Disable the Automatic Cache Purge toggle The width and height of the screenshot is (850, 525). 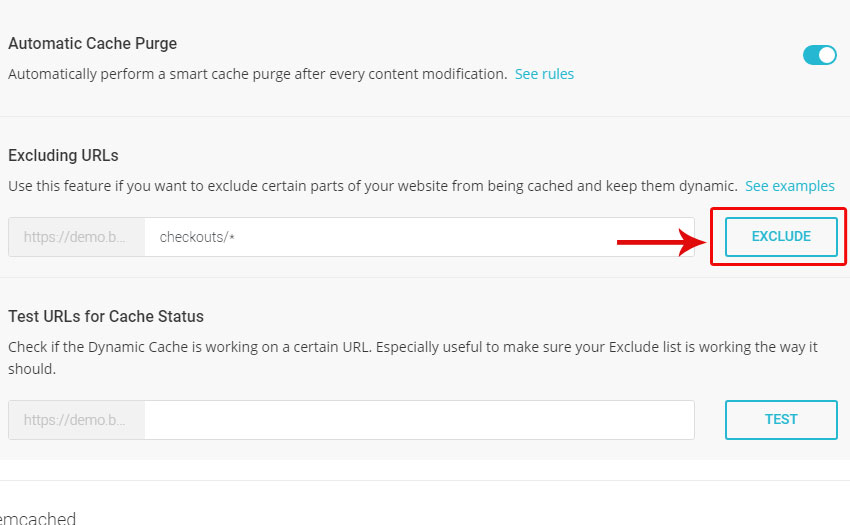(x=820, y=55)
